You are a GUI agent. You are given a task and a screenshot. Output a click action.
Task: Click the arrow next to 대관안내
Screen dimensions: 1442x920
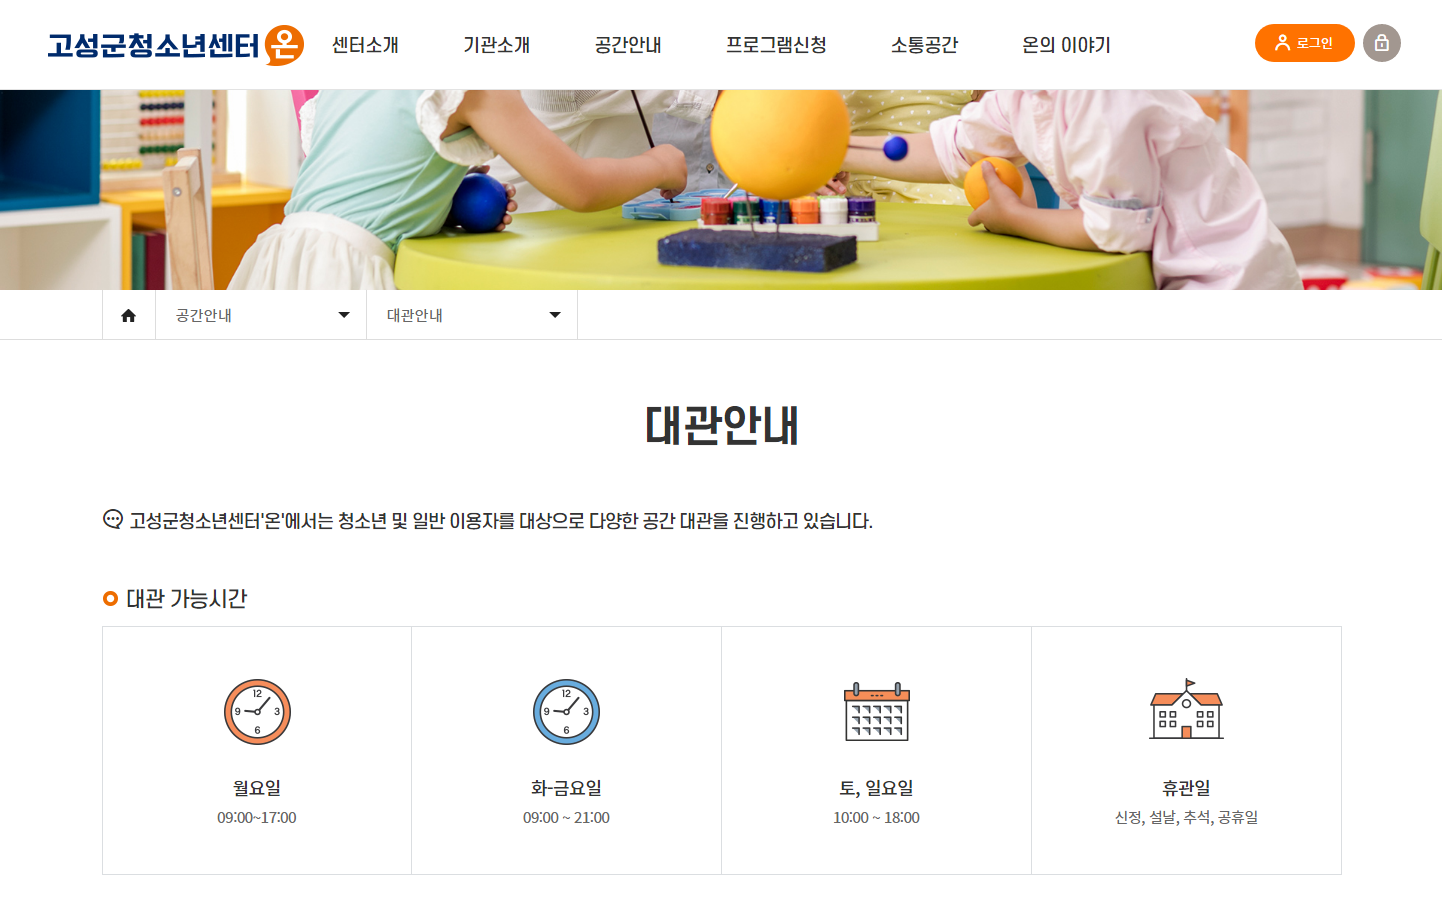click(x=555, y=315)
